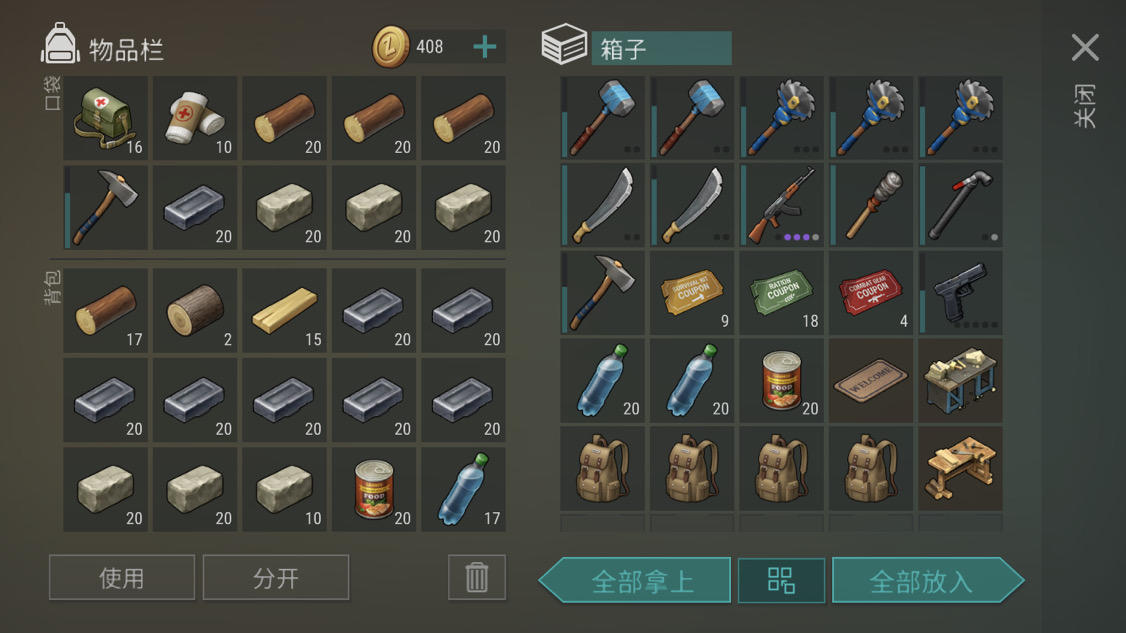Select the first aid kit in pocket
The image size is (1126, 633).
[x=106, y=119]
